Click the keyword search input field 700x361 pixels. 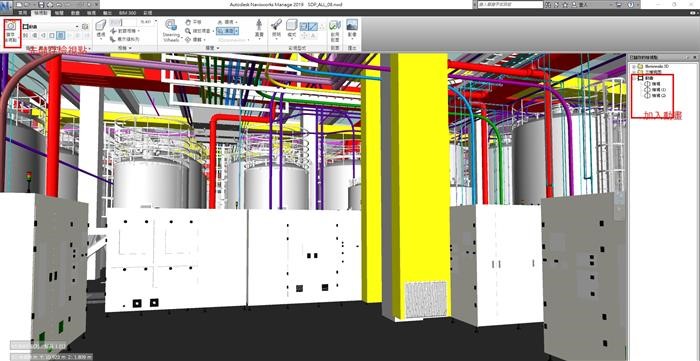click(x=510, y=4)
